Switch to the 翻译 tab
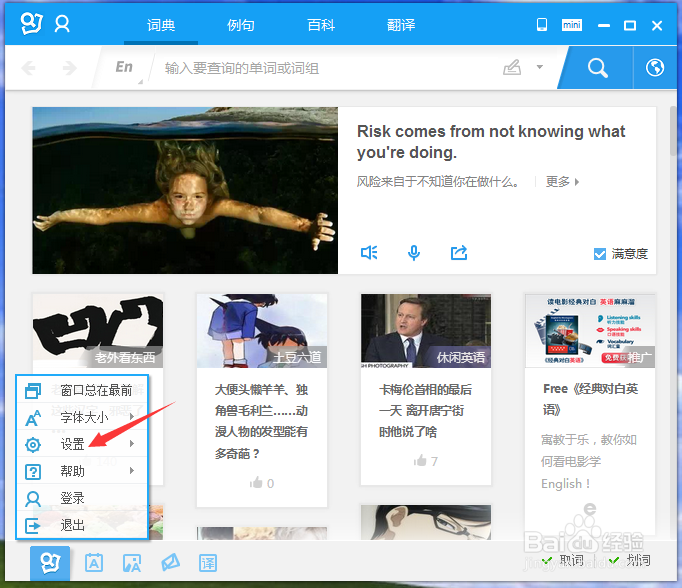 click(x=401, y=25)
